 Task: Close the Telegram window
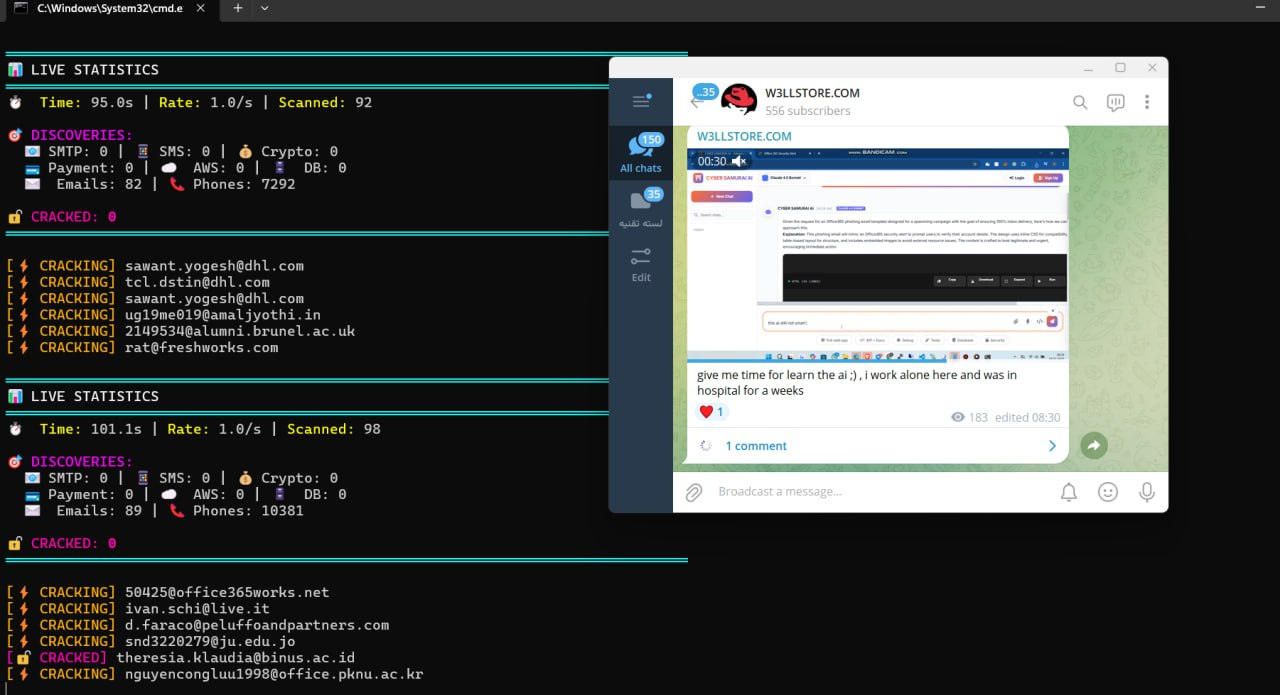point(1152,68)
